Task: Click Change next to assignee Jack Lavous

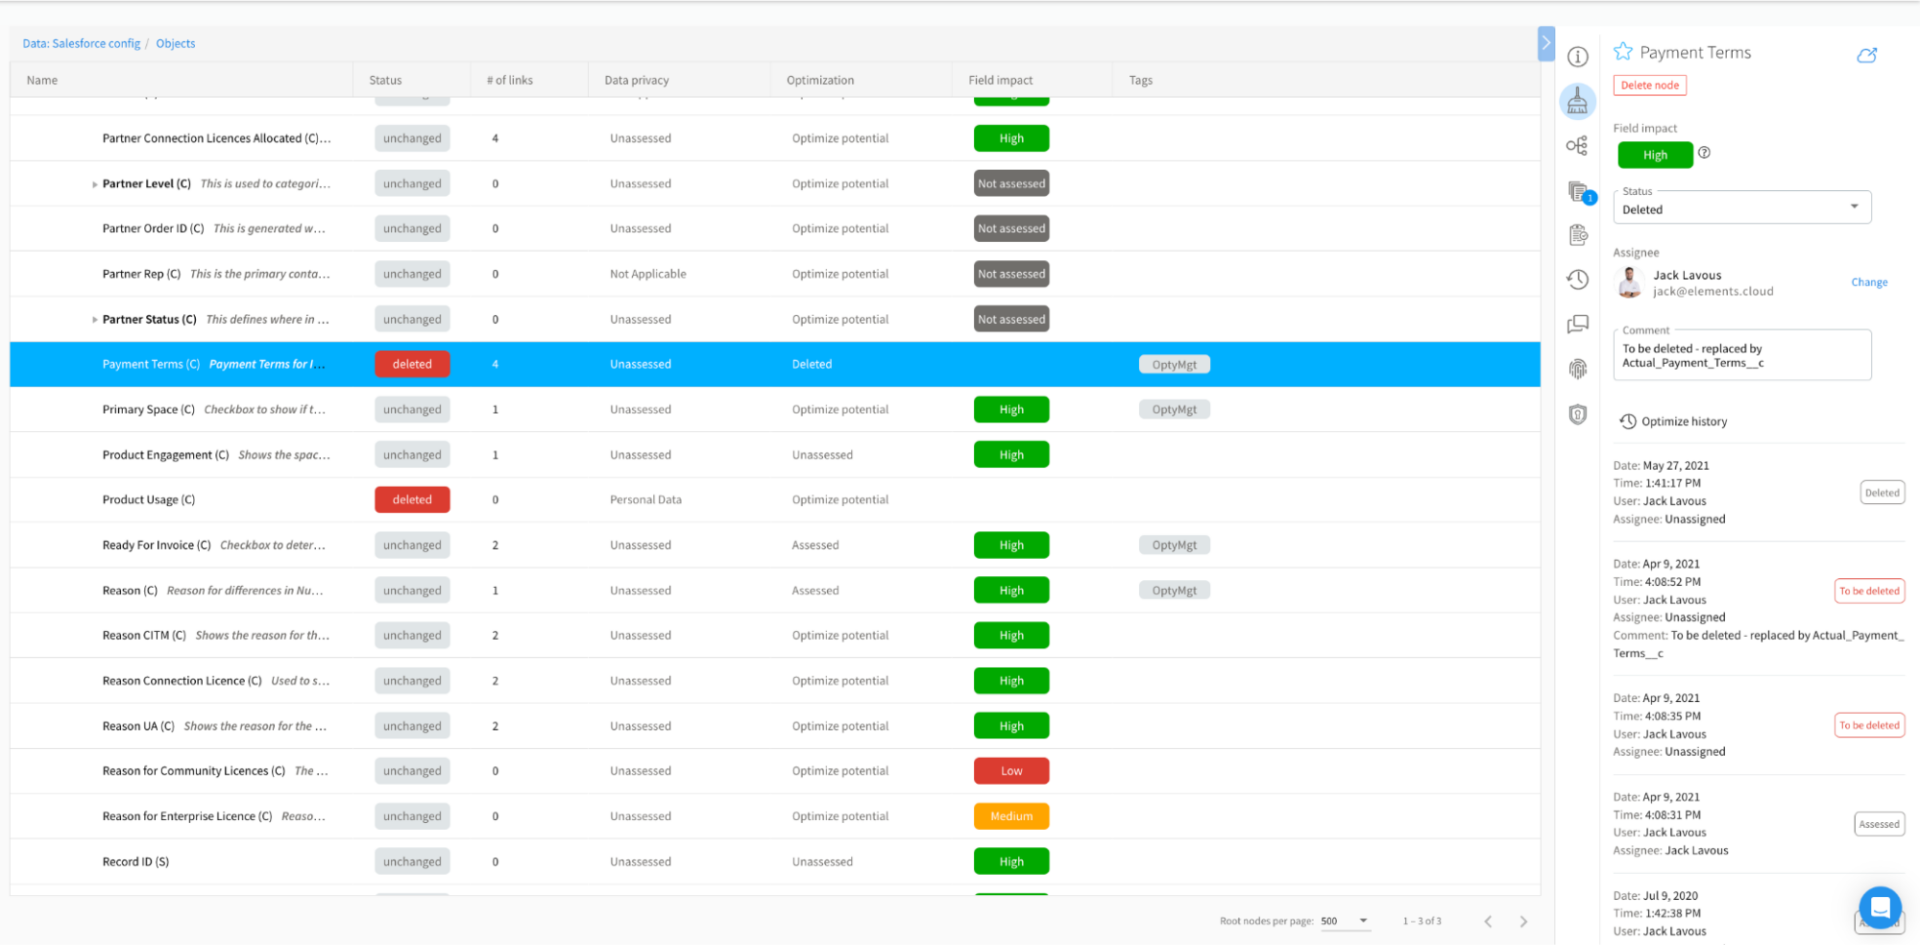Action: (x=1868, y=282)
